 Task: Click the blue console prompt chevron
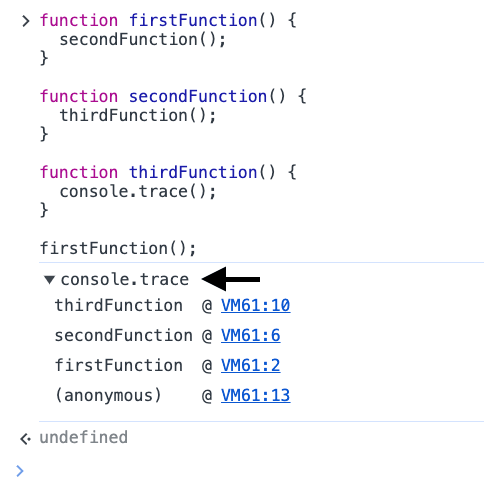[x=20, y=471]
